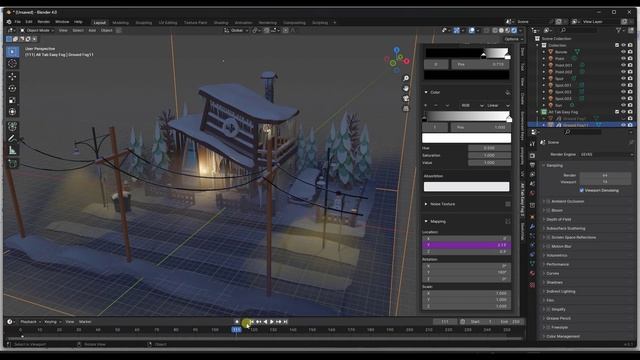The height and width of the screenshot is (360, 640).
Task: Click the Blender logo menu icon
Action: 9,22
